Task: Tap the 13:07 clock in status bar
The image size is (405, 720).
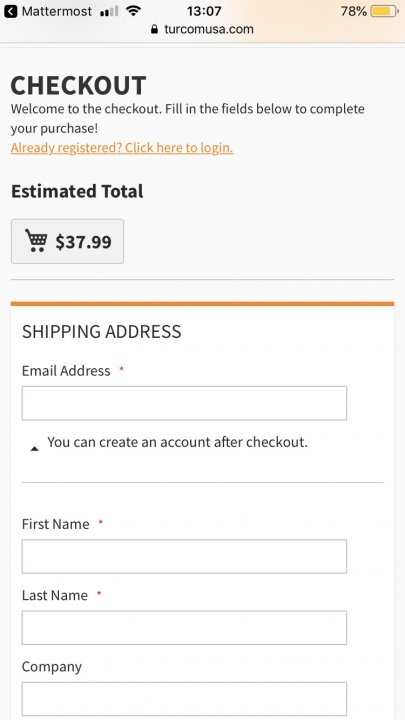Action: tap(204, 11)
